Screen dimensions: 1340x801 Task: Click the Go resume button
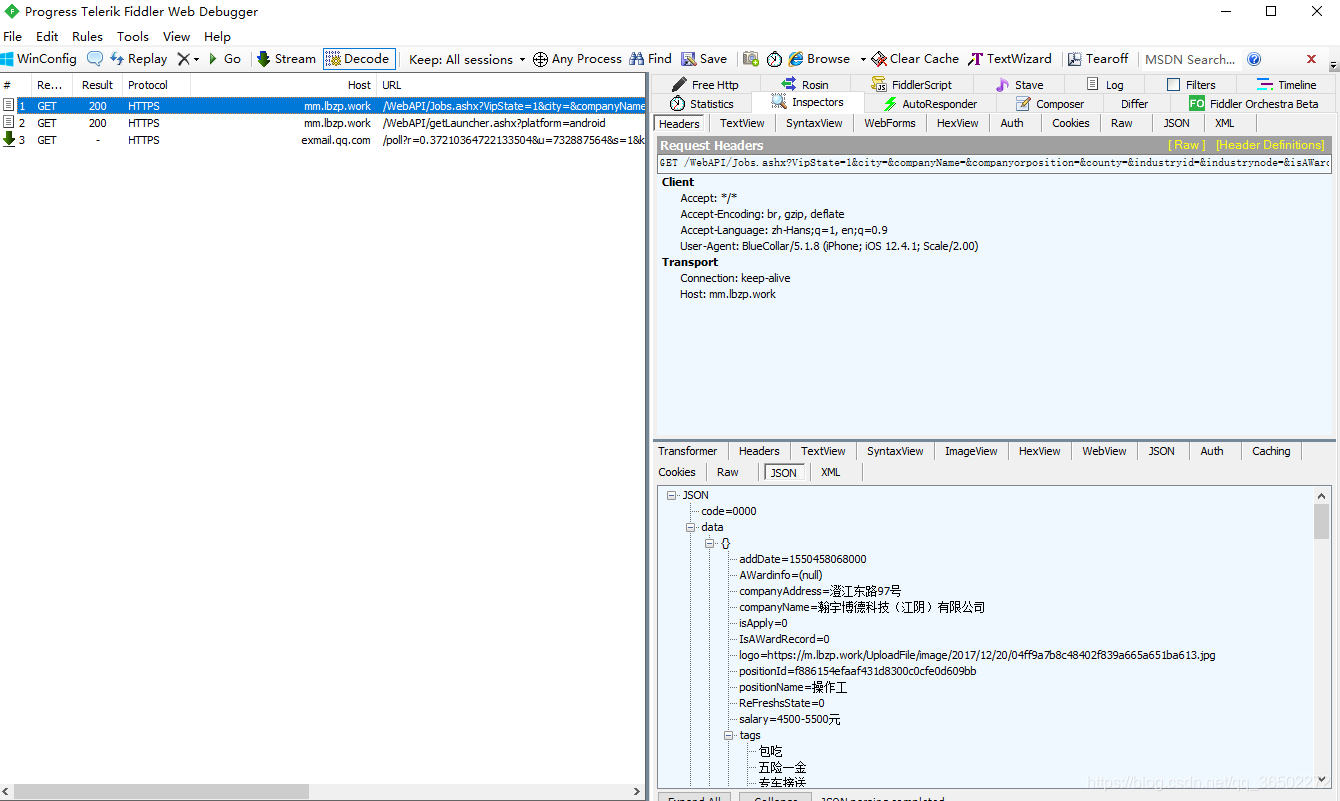click(x=225, y=59)
